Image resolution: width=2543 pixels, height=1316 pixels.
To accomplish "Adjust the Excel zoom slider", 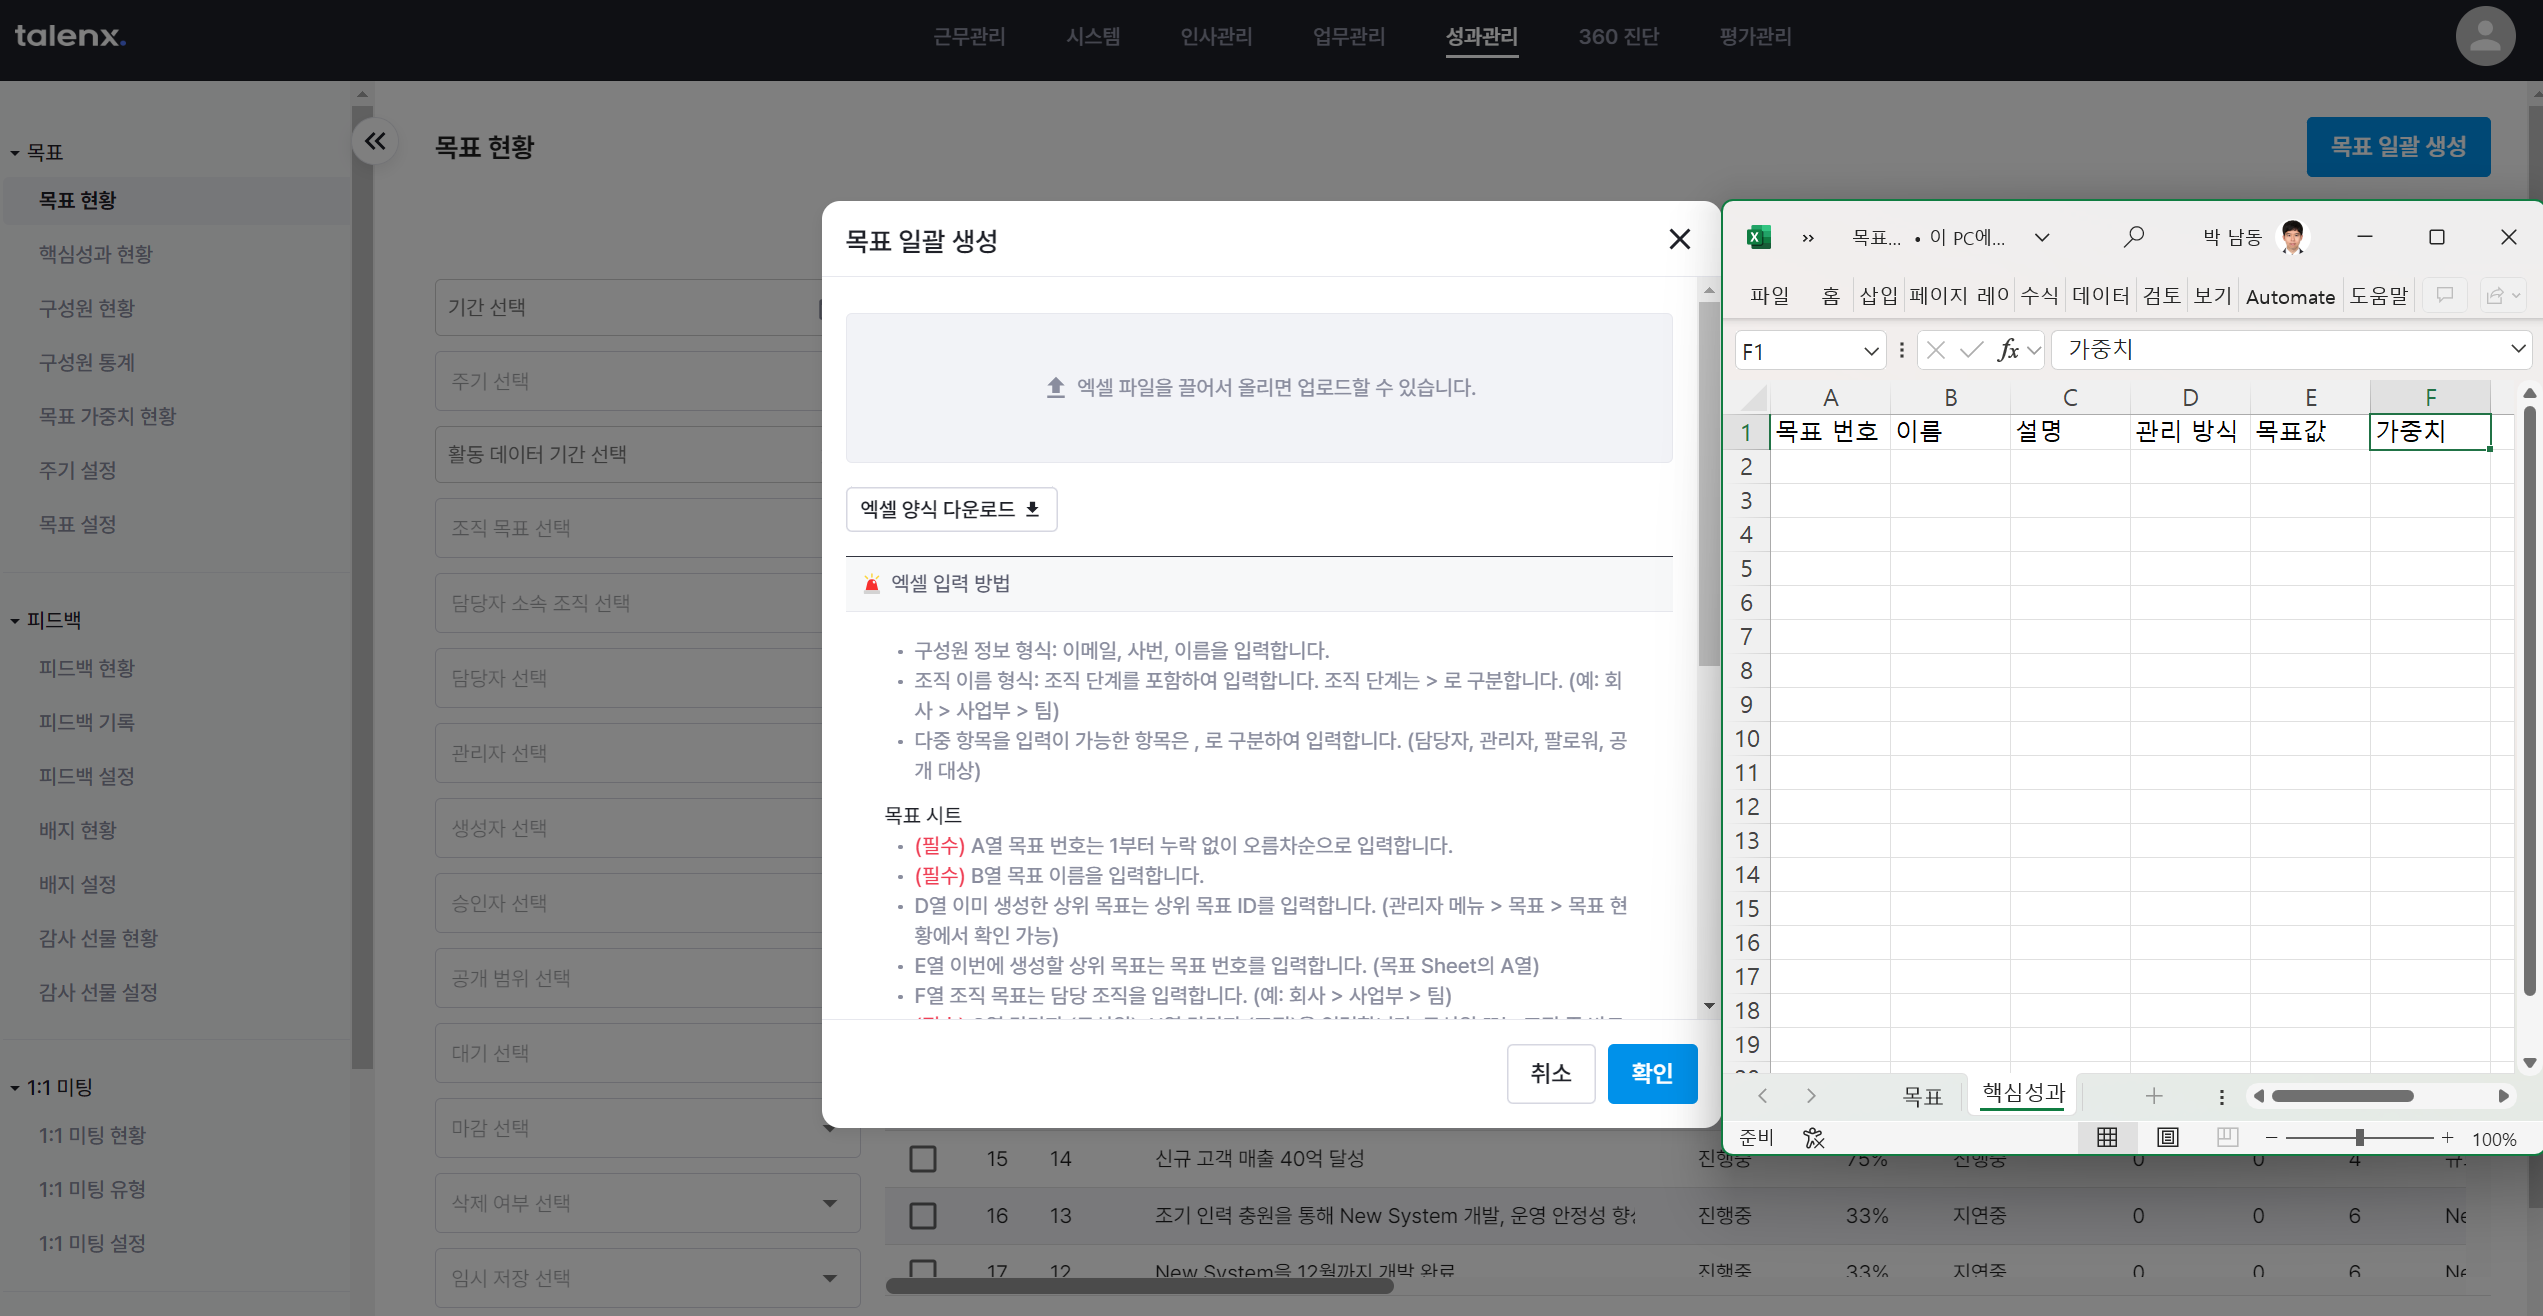I will click(x=2359, y=1138).
